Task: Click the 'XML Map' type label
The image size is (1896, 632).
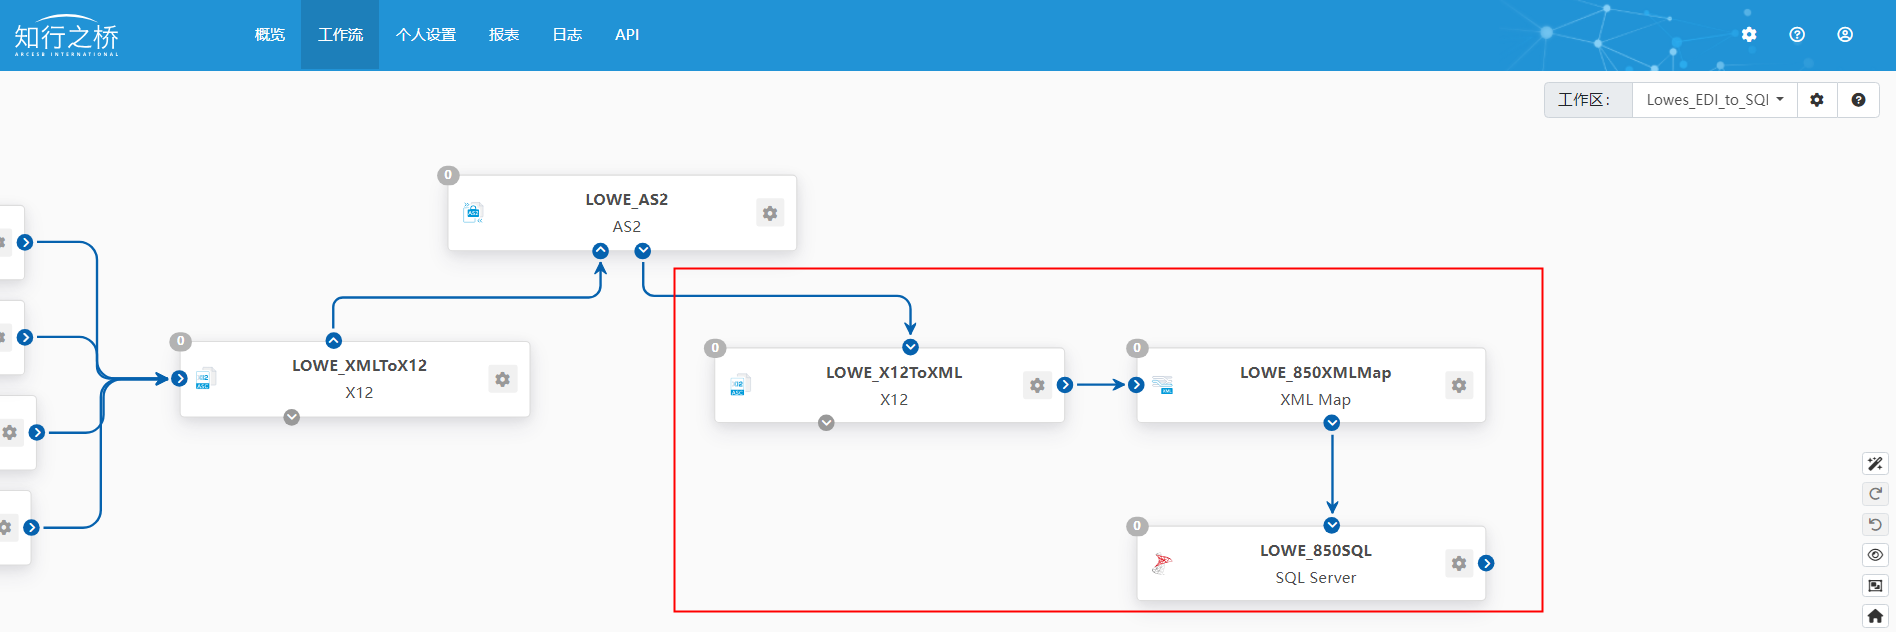Action: (x=1316, y=400)
